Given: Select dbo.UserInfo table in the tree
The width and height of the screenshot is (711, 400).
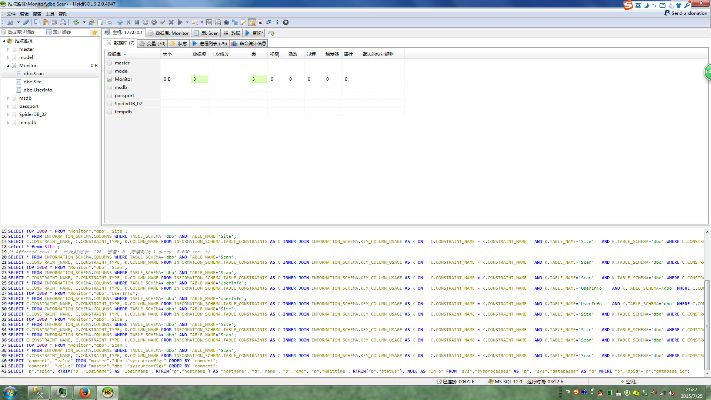Looking at the screenshot, I should click(x=39, y=89).
